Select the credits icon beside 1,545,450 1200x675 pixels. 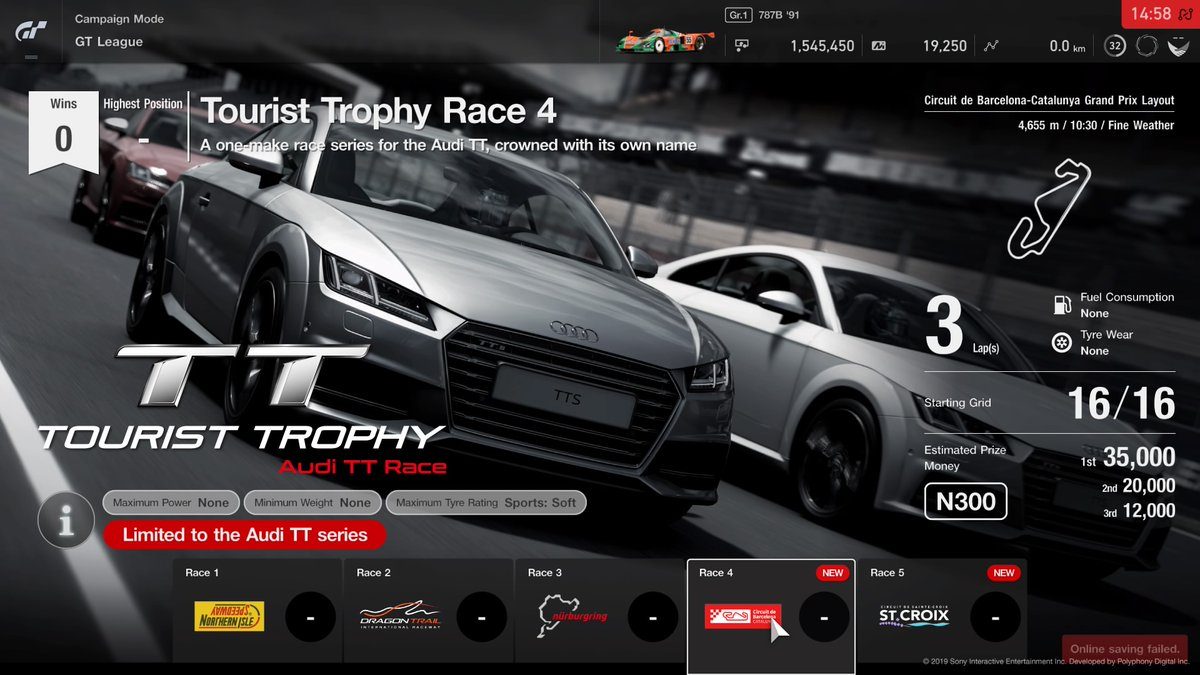[742, 45]
